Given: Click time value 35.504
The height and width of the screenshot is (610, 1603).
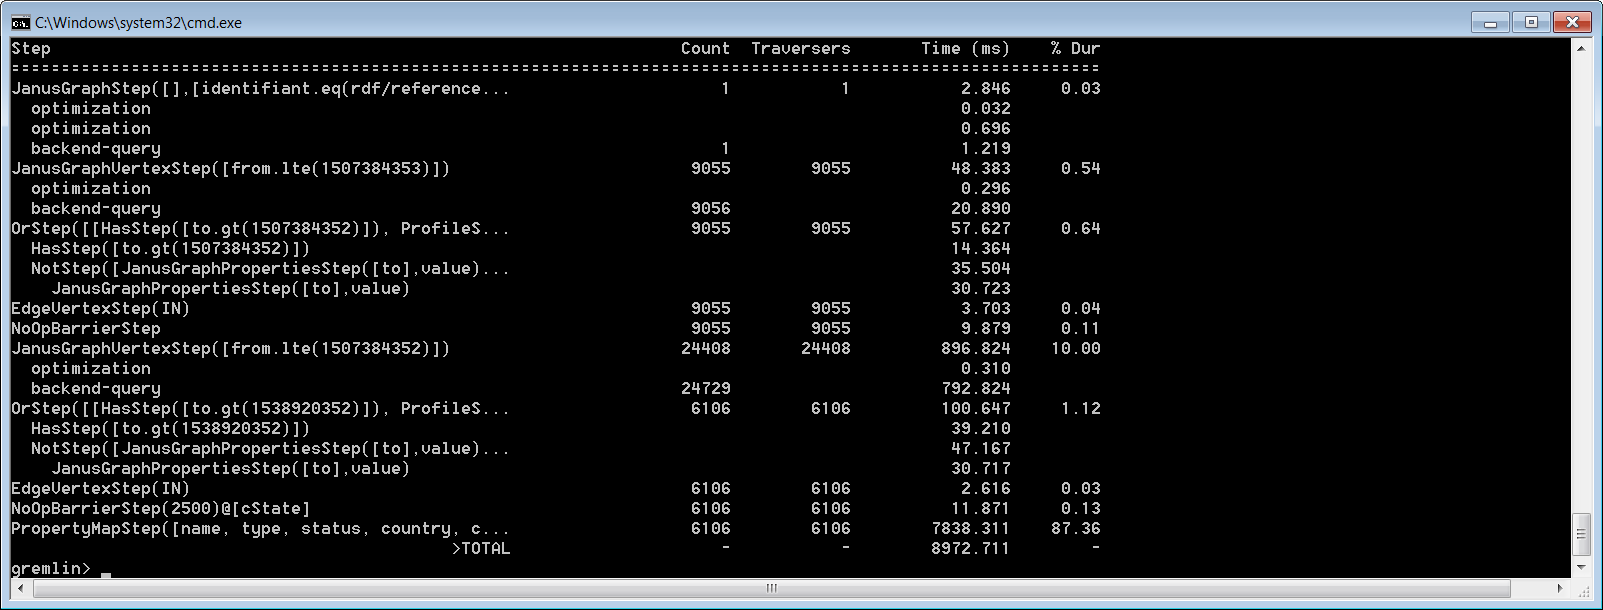Looking at the screenshot, I should tap(981, 268).
